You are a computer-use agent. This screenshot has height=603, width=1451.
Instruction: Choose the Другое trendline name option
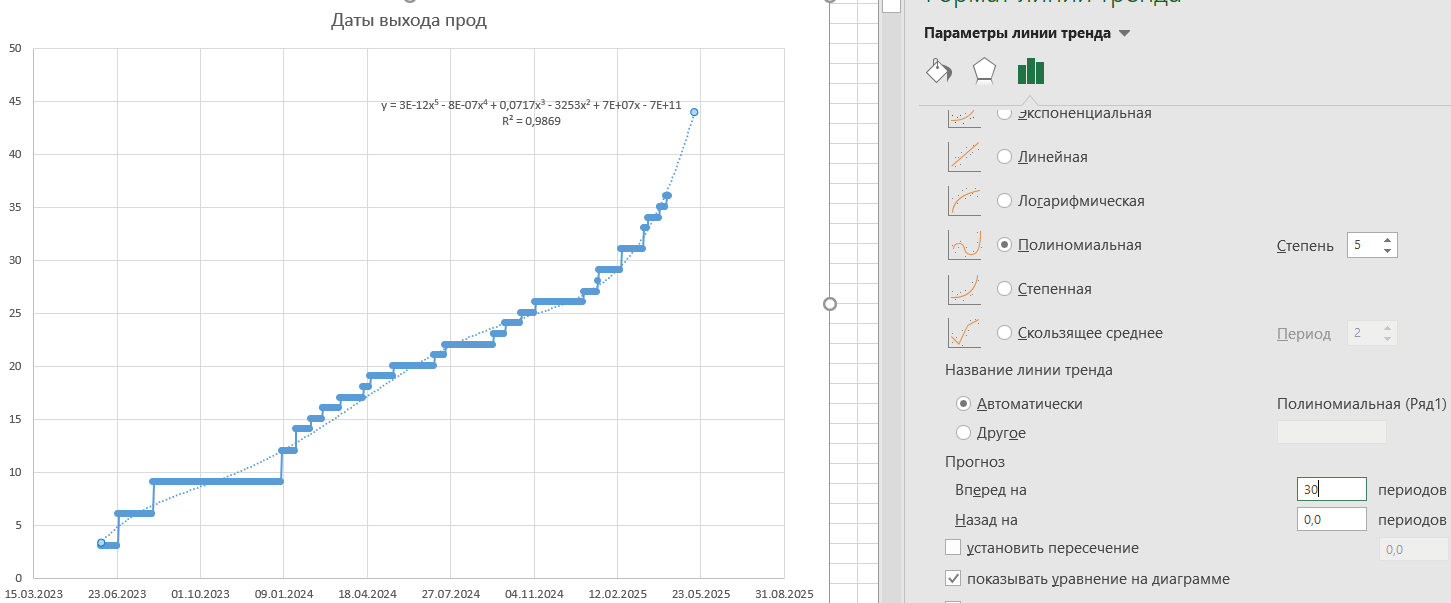[x=964, y=433]
